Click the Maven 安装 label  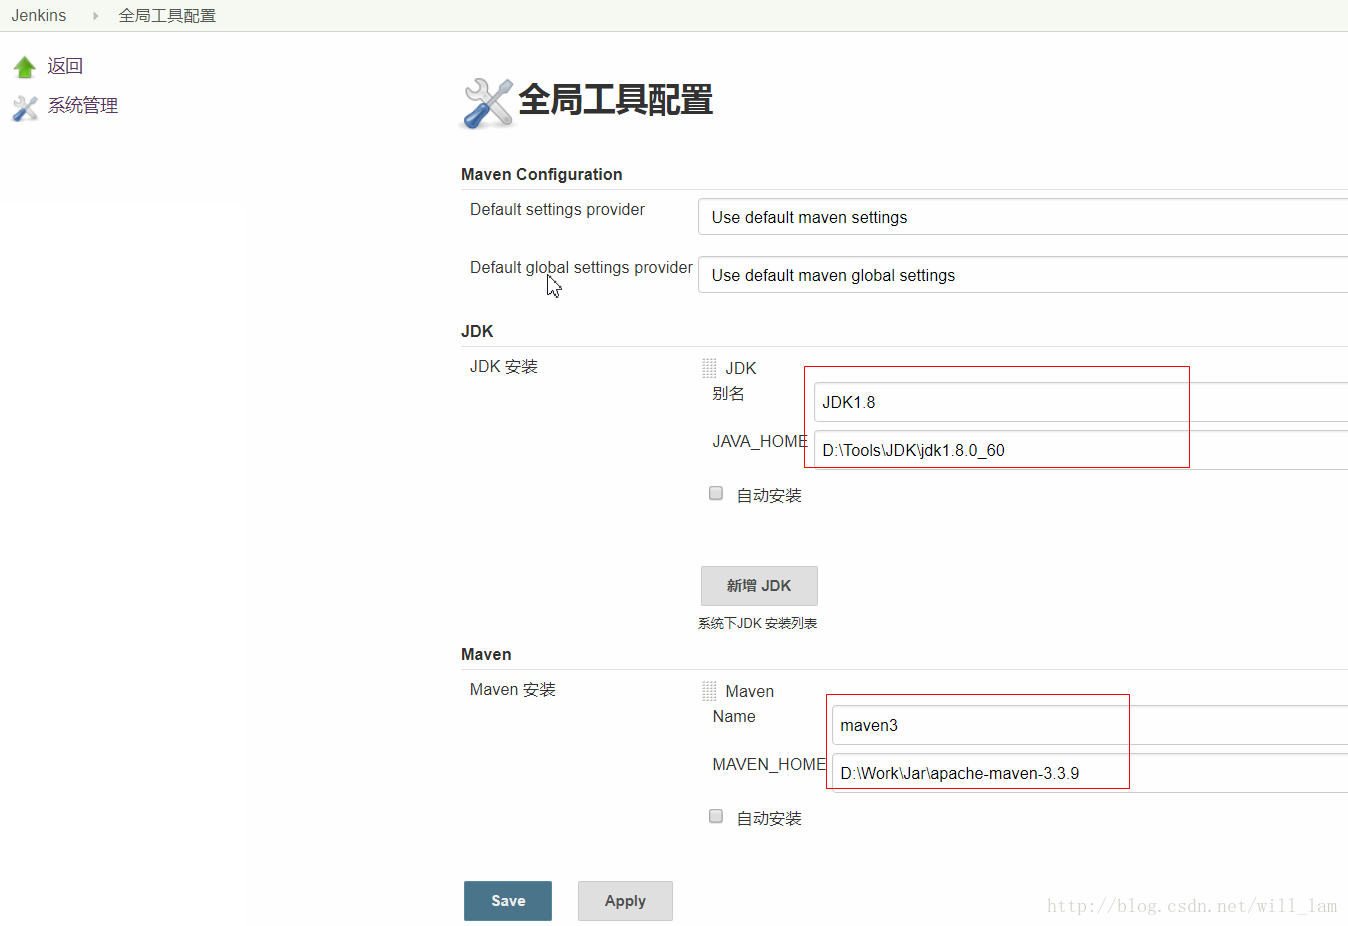513,690
